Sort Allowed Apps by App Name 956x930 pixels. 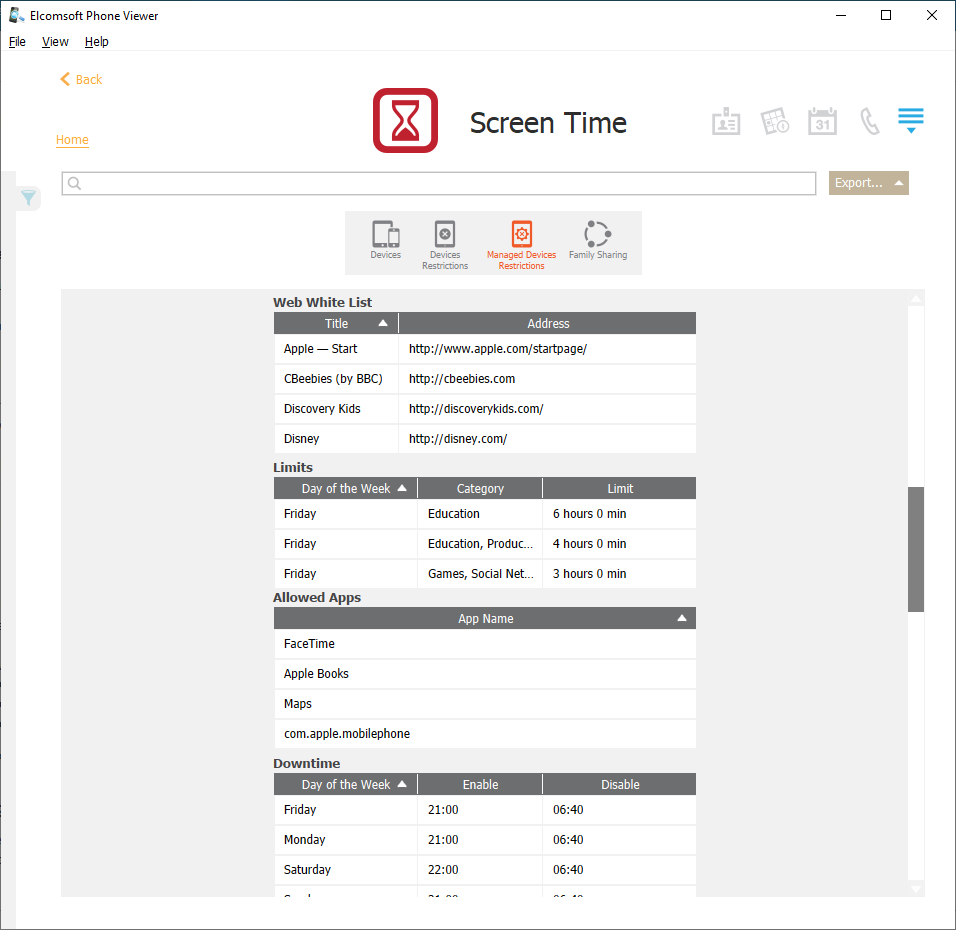coord(485,619)
